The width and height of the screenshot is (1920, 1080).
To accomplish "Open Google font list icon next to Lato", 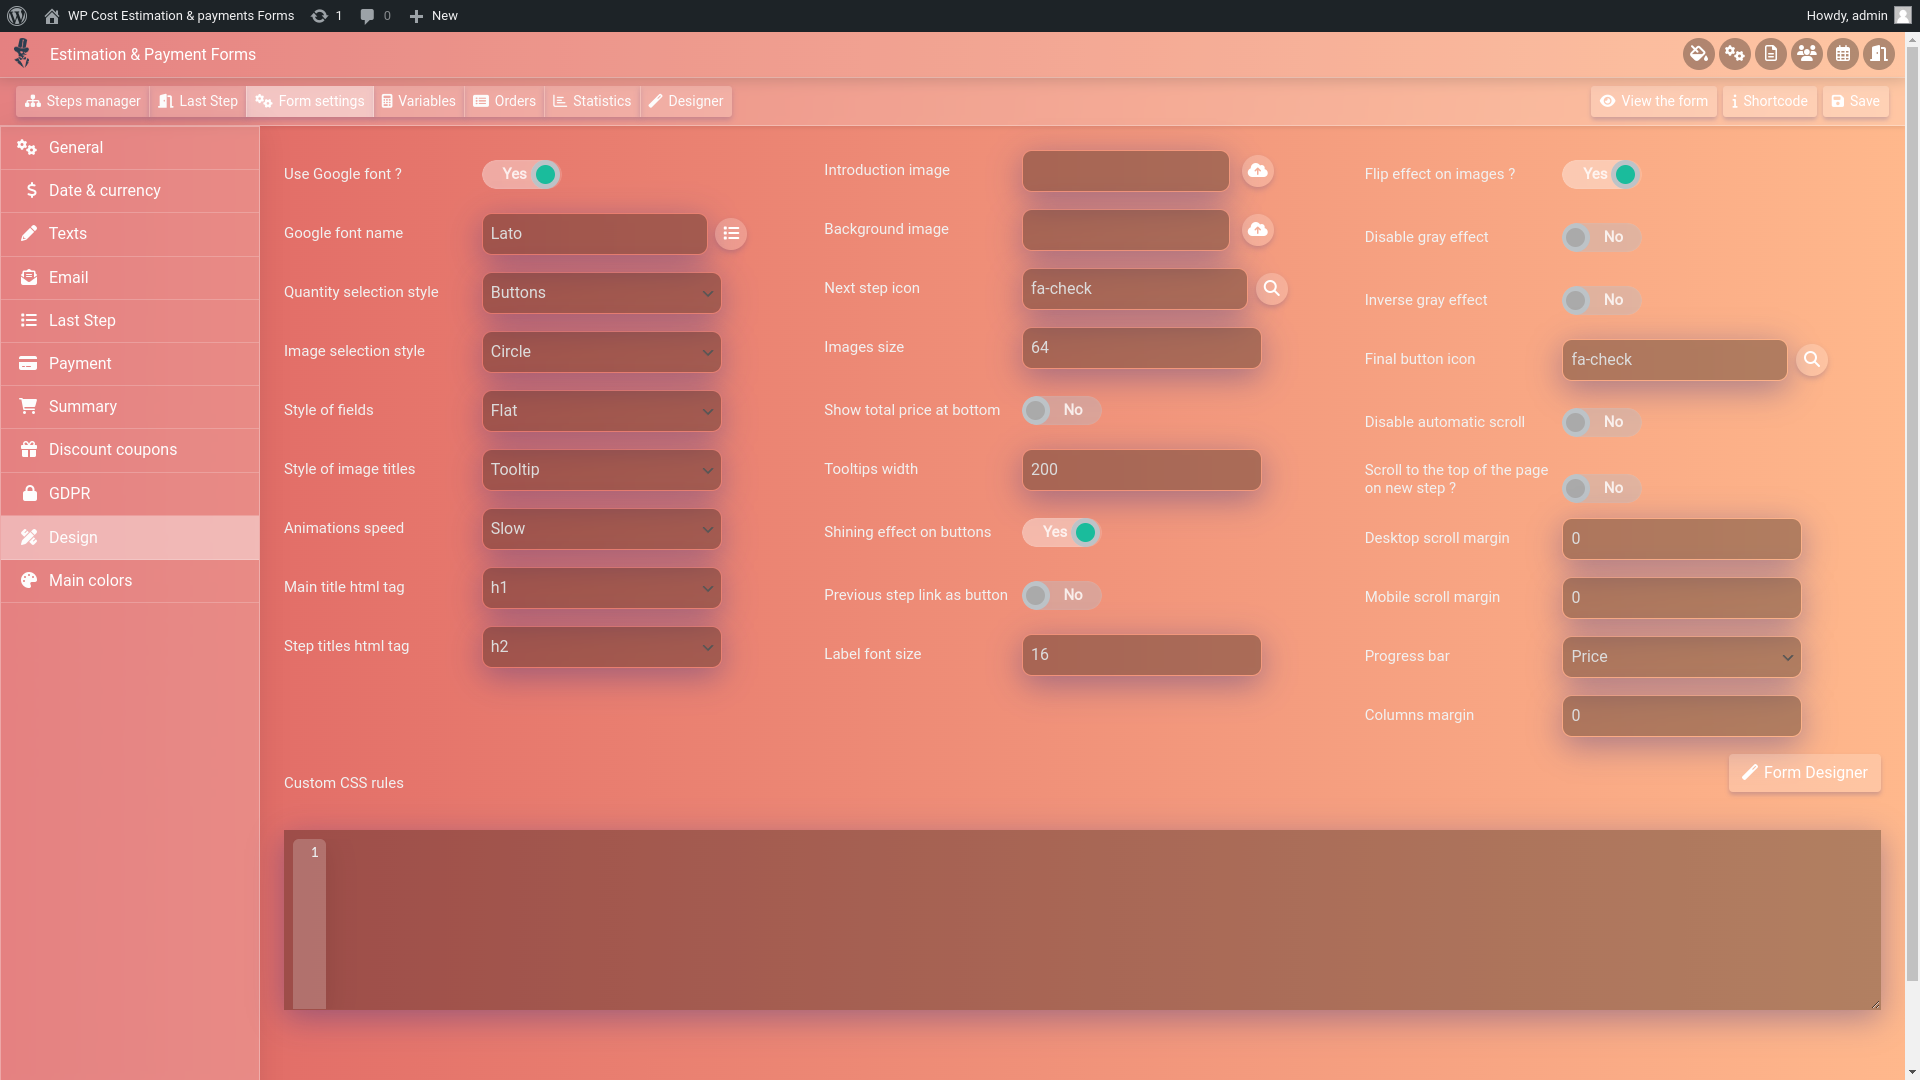I will (x=731, y=234).
